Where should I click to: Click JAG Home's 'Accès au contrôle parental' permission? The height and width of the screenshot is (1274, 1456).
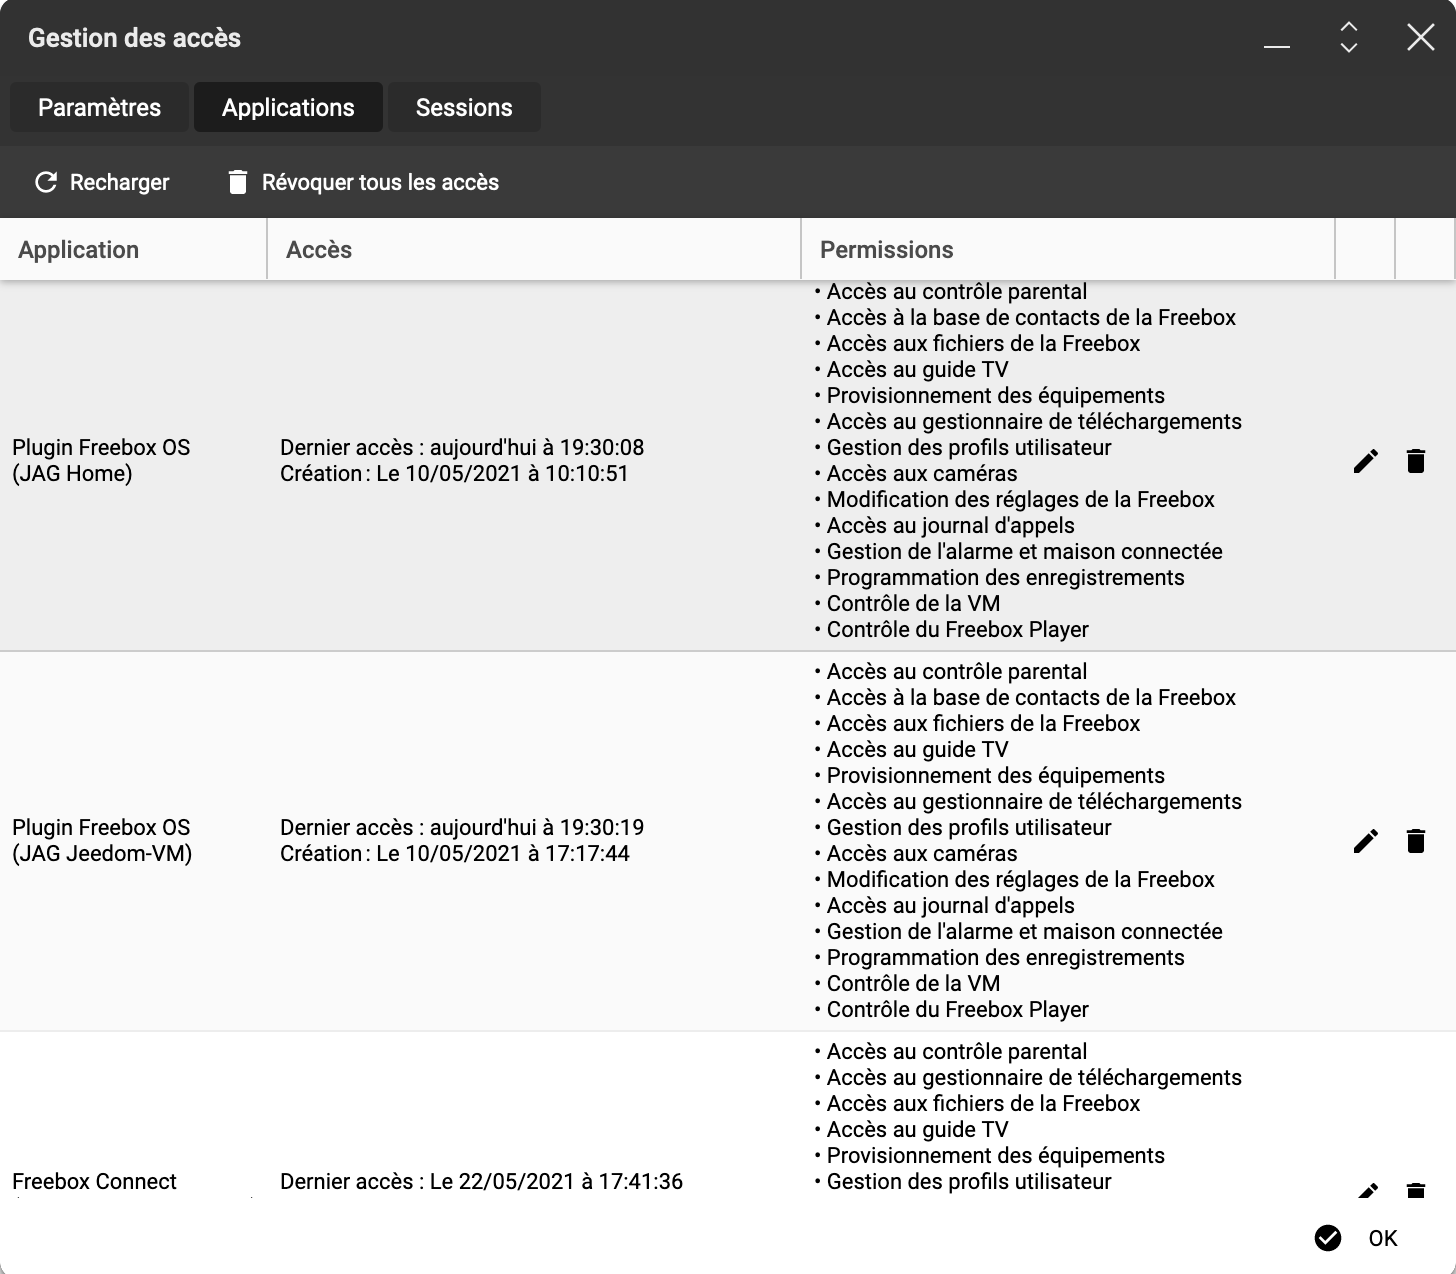(x=956, y=291)
